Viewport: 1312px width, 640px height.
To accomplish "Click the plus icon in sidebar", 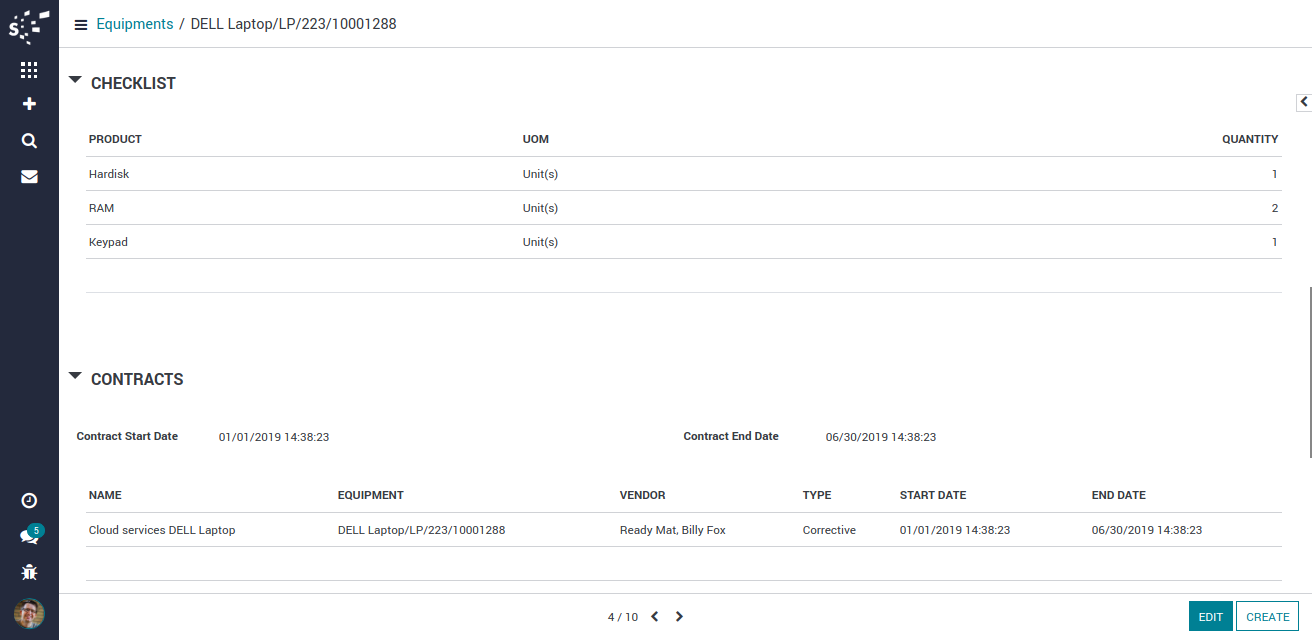I will [x=29, y=104].
